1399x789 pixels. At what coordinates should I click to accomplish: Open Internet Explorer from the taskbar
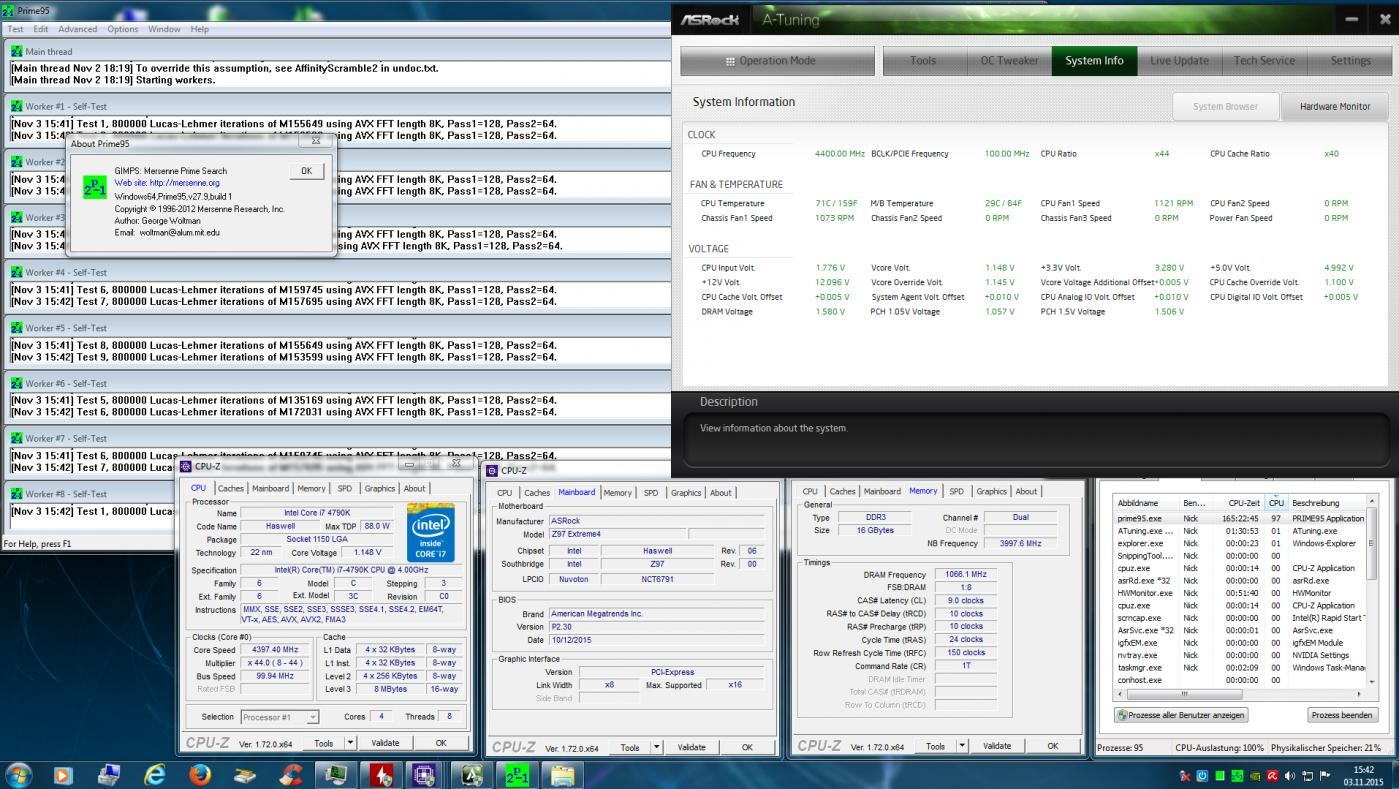point(155,773)
